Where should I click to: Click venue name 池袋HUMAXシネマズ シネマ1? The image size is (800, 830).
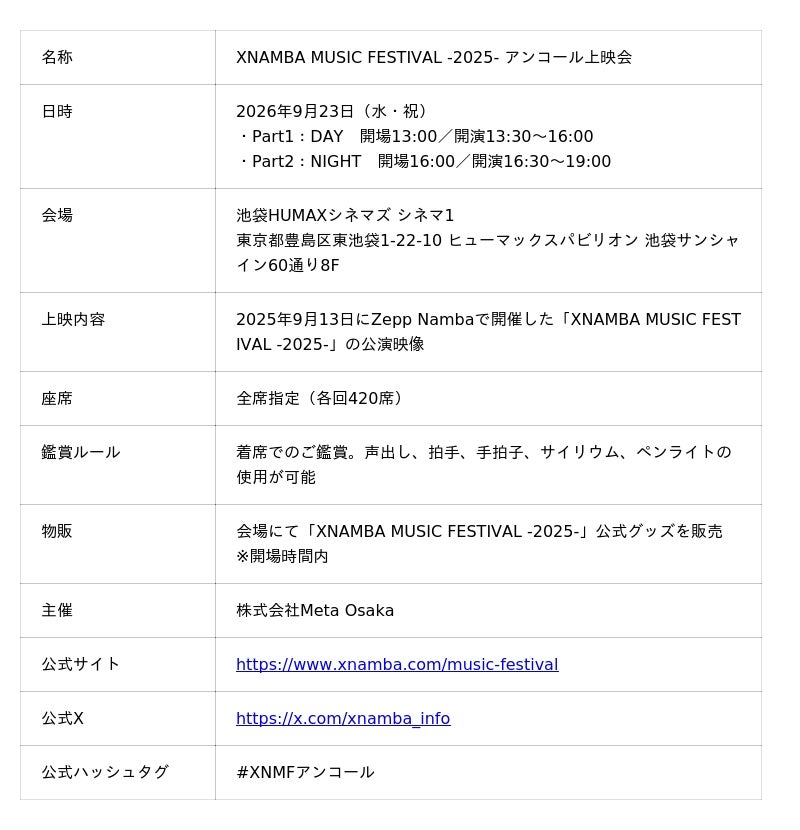click(x=345, y=215)
